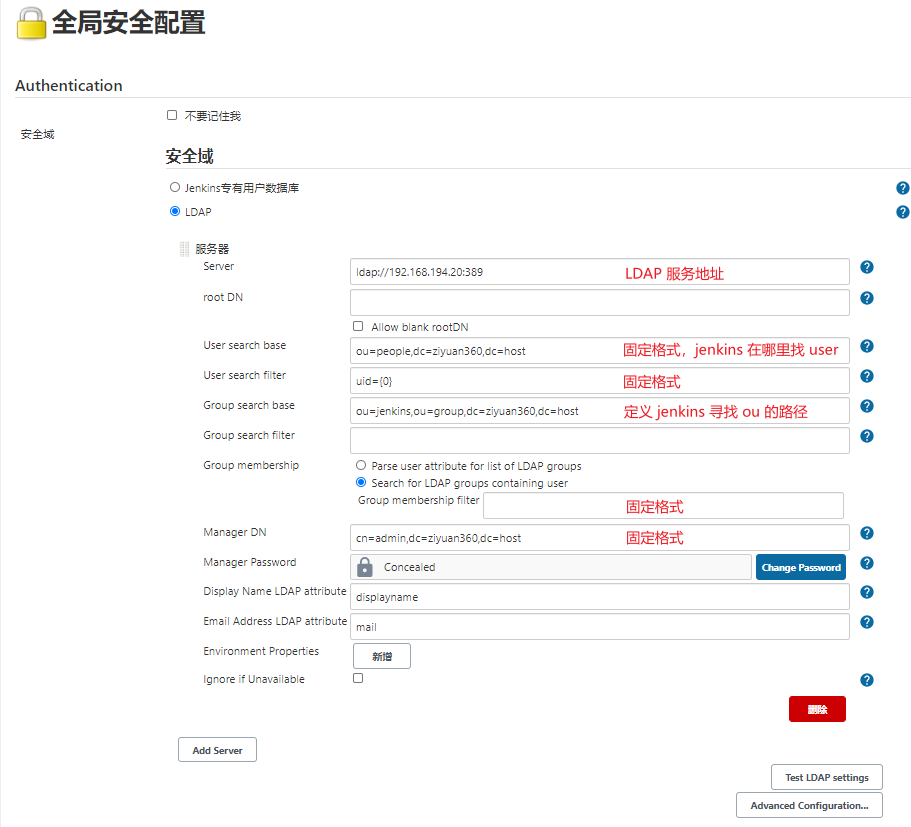Click the padlock icon on the Concealed password field

366,567
